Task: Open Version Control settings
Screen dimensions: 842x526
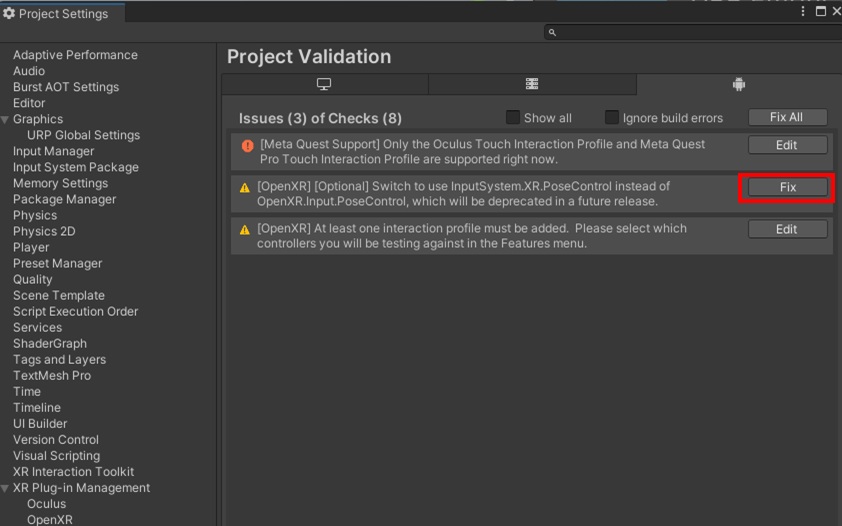Action: pos(56,441)
